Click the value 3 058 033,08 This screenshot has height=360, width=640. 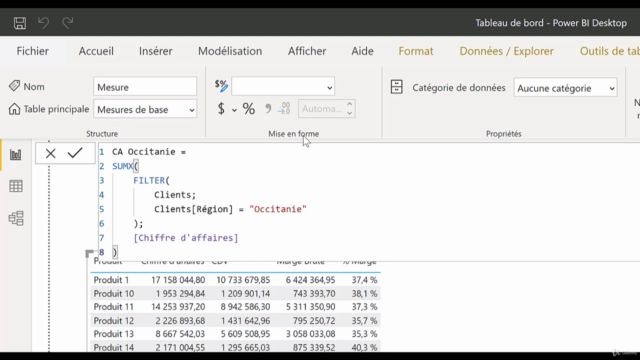(x=311, y=334)
